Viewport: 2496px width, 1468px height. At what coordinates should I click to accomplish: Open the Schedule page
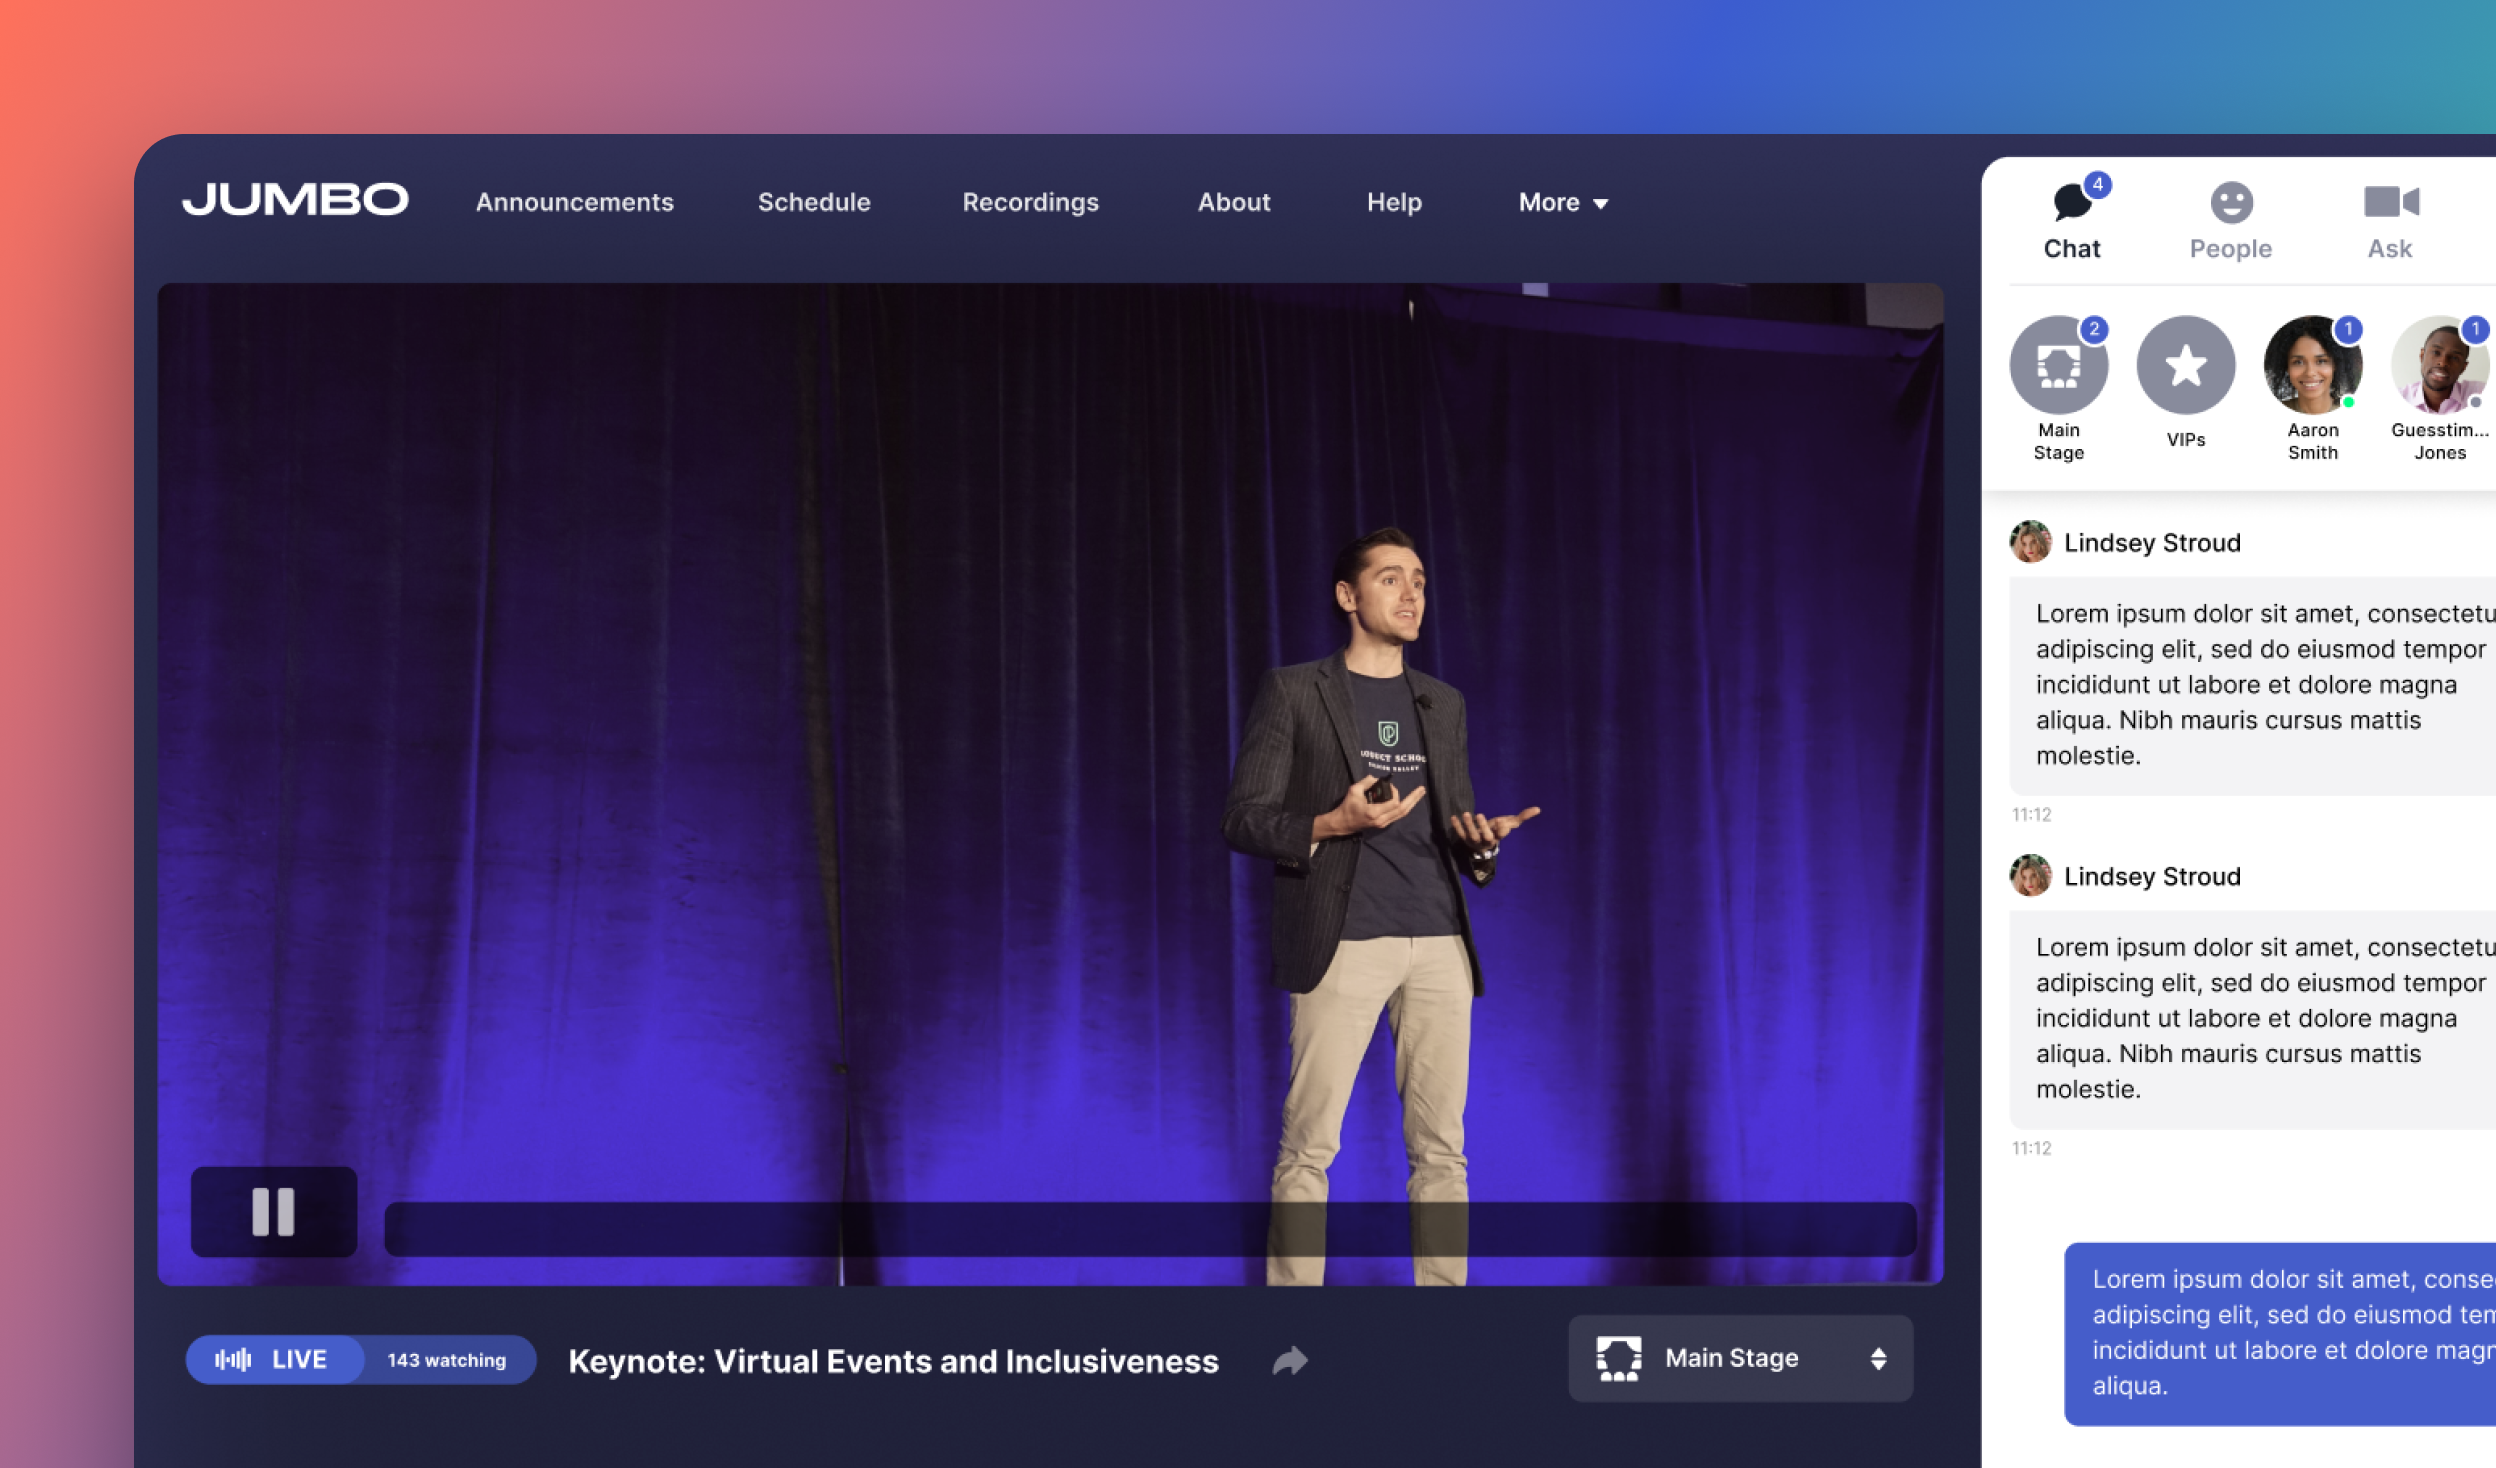pos(814,202)
